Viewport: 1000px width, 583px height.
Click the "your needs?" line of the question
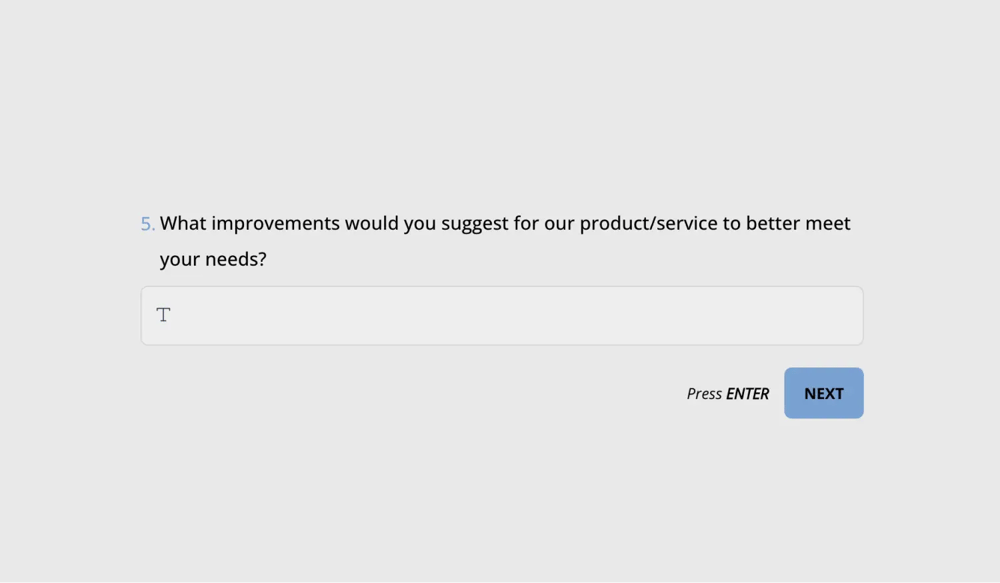[213, 260]
